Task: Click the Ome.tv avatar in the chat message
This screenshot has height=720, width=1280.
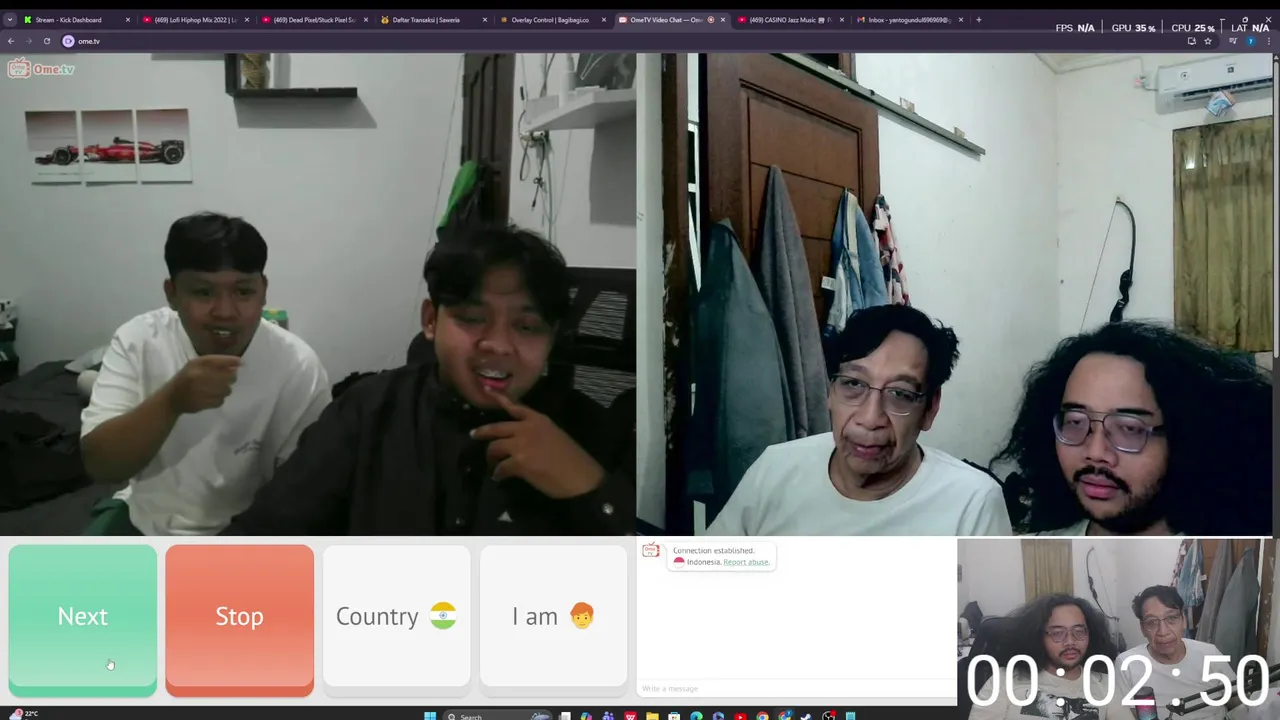Action: 651,552
